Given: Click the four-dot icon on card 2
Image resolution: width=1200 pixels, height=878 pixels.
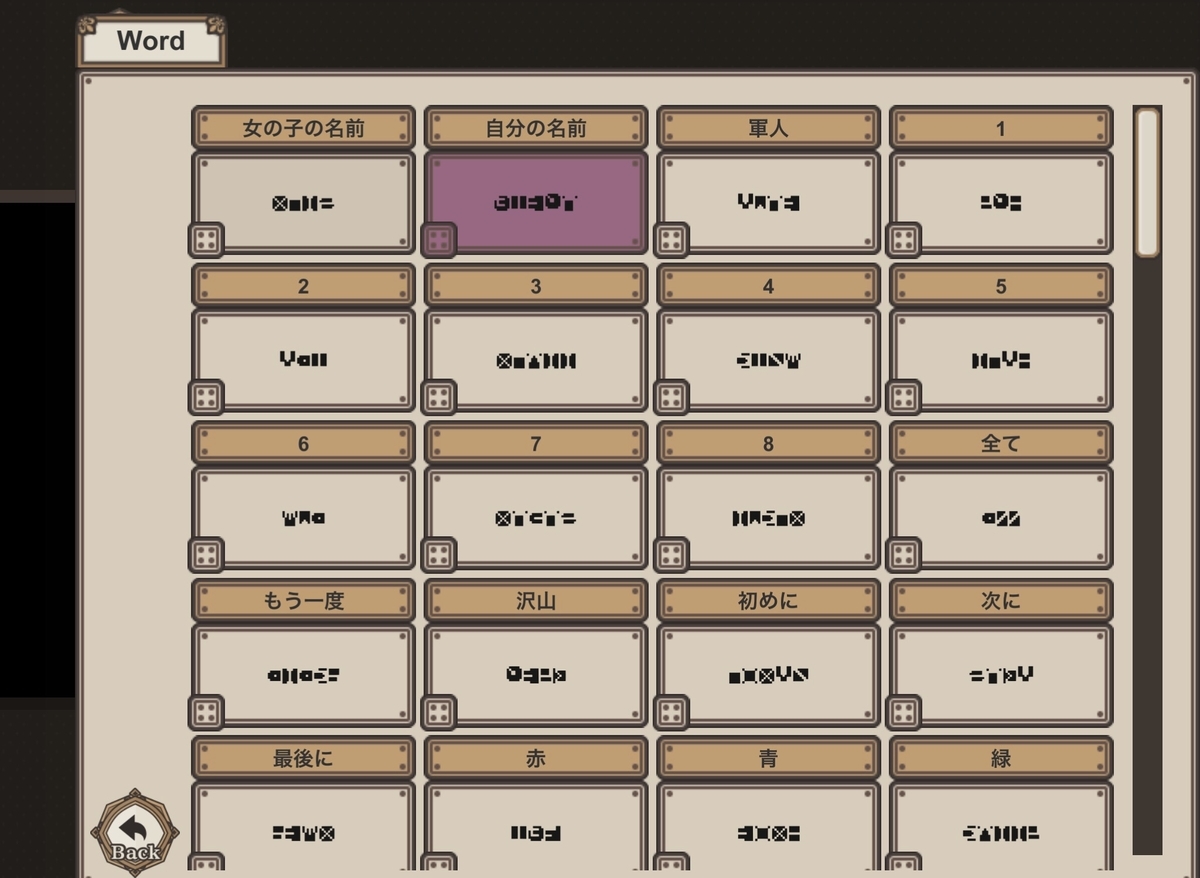Looking at the screenshot, I should pos(206,397).
